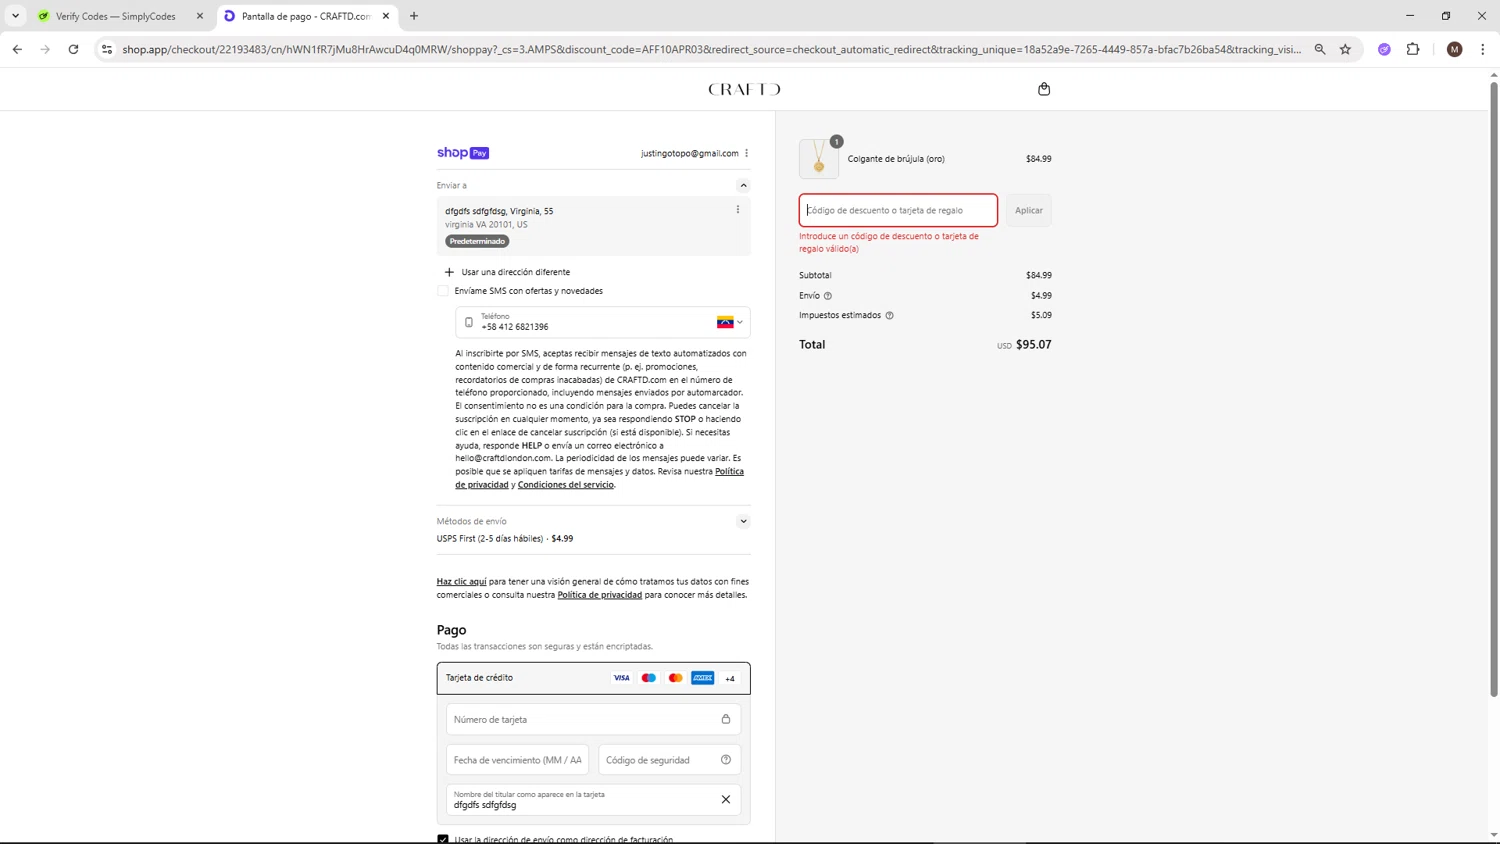Open a new browser tab
1500x844 pixels.
(414, 16)
